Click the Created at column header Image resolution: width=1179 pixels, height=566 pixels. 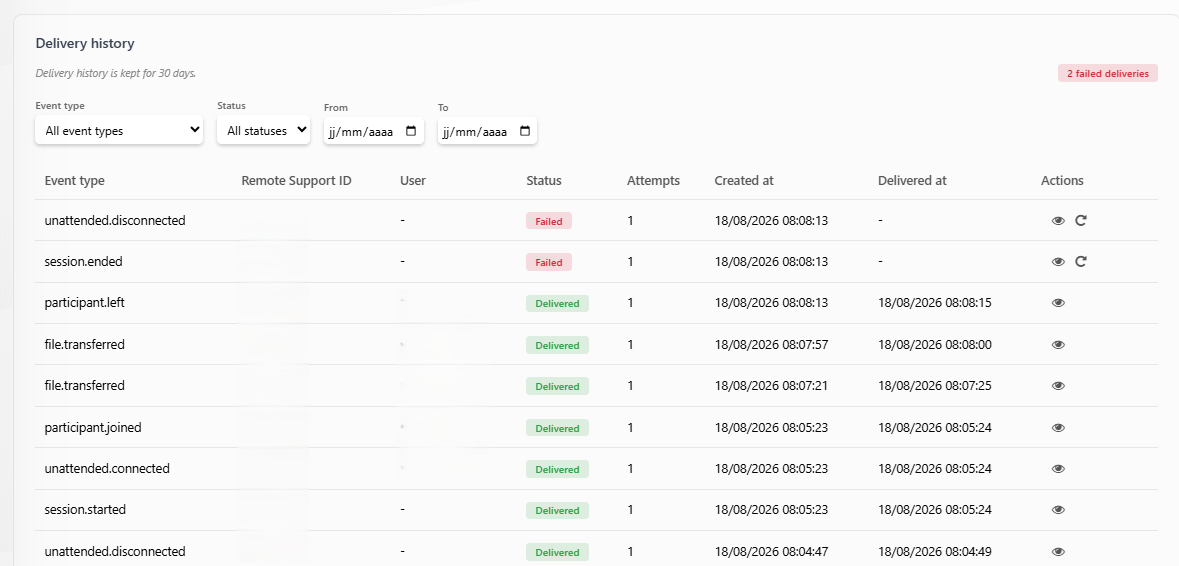(744, 180)
